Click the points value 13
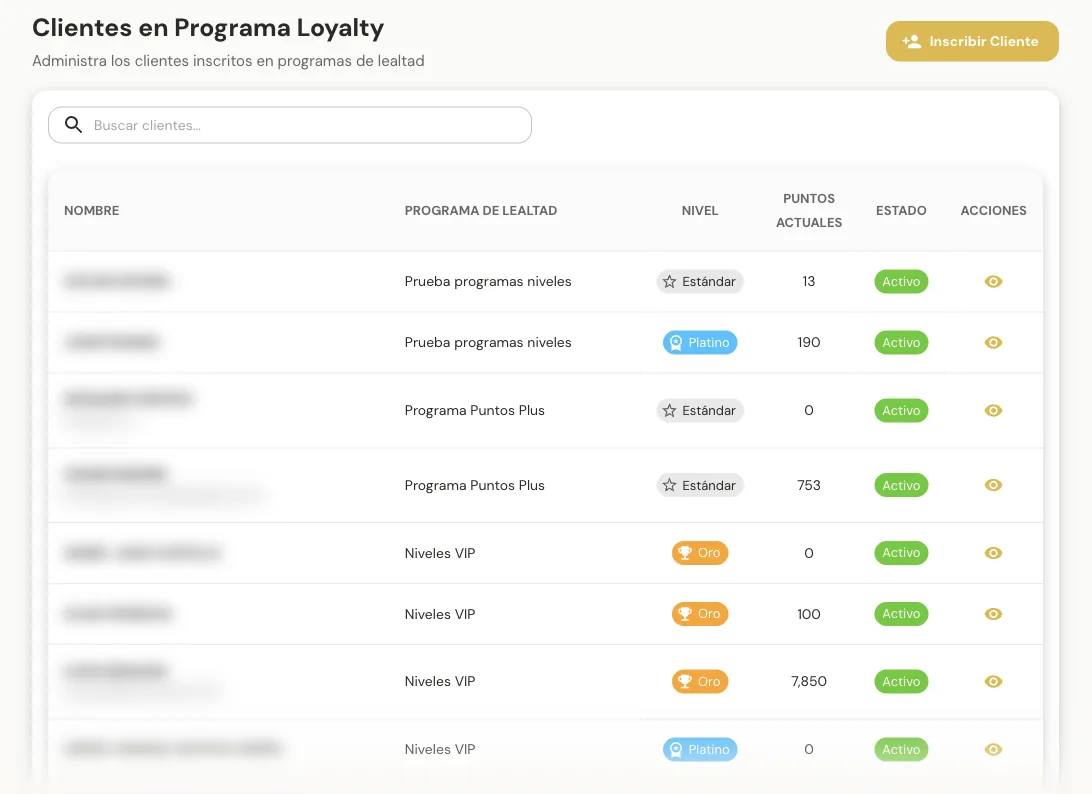Viewport: 1092px width, 794px height. point(809,281)
